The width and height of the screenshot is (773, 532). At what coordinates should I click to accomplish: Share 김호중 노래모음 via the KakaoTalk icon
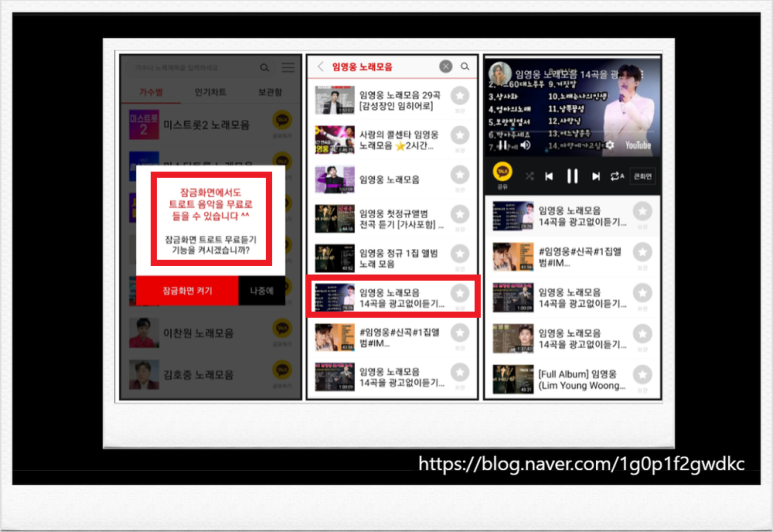coord(282,370)
